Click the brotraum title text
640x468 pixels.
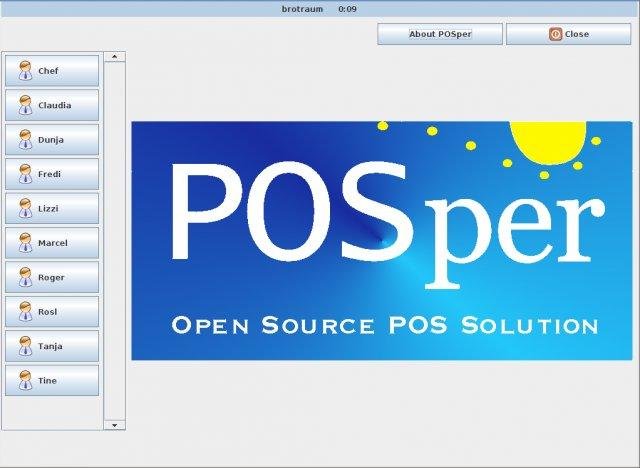tap(302, 9)
